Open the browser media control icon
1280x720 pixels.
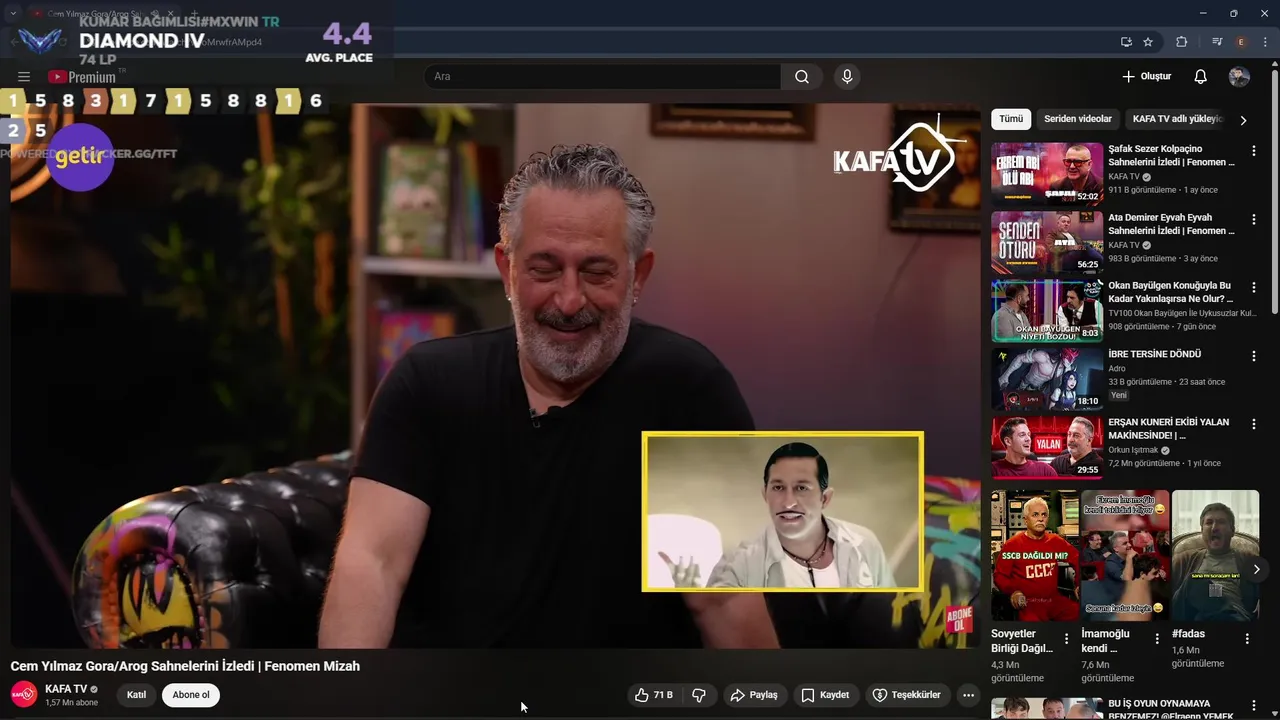(x=1217, y=42)
